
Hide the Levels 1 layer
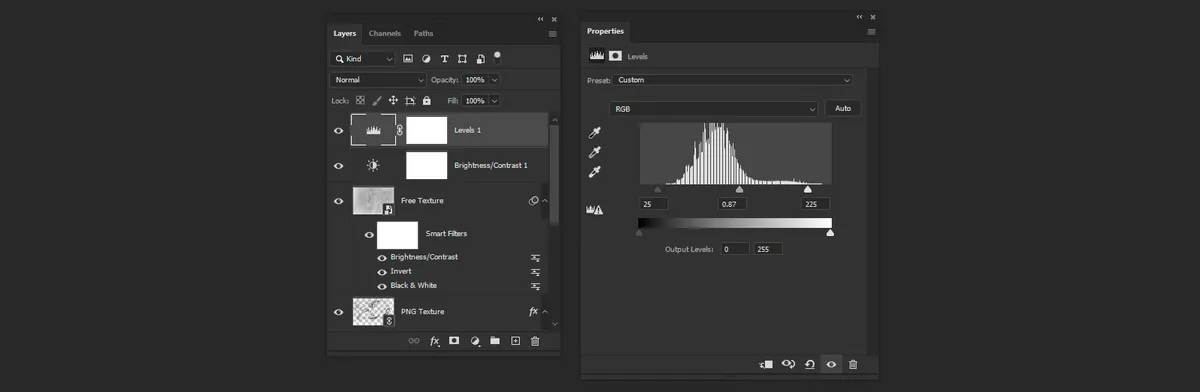(338, 130)
